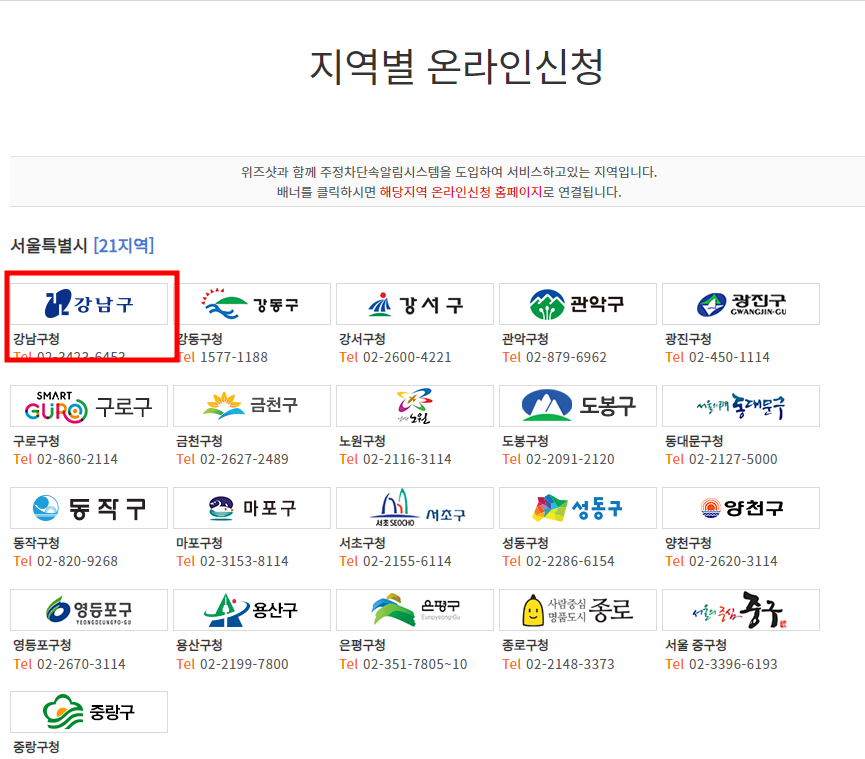The height and width of the screenshot is (759, 865).
Task: Click the 성동구청 office name
Action: [525, 543]
